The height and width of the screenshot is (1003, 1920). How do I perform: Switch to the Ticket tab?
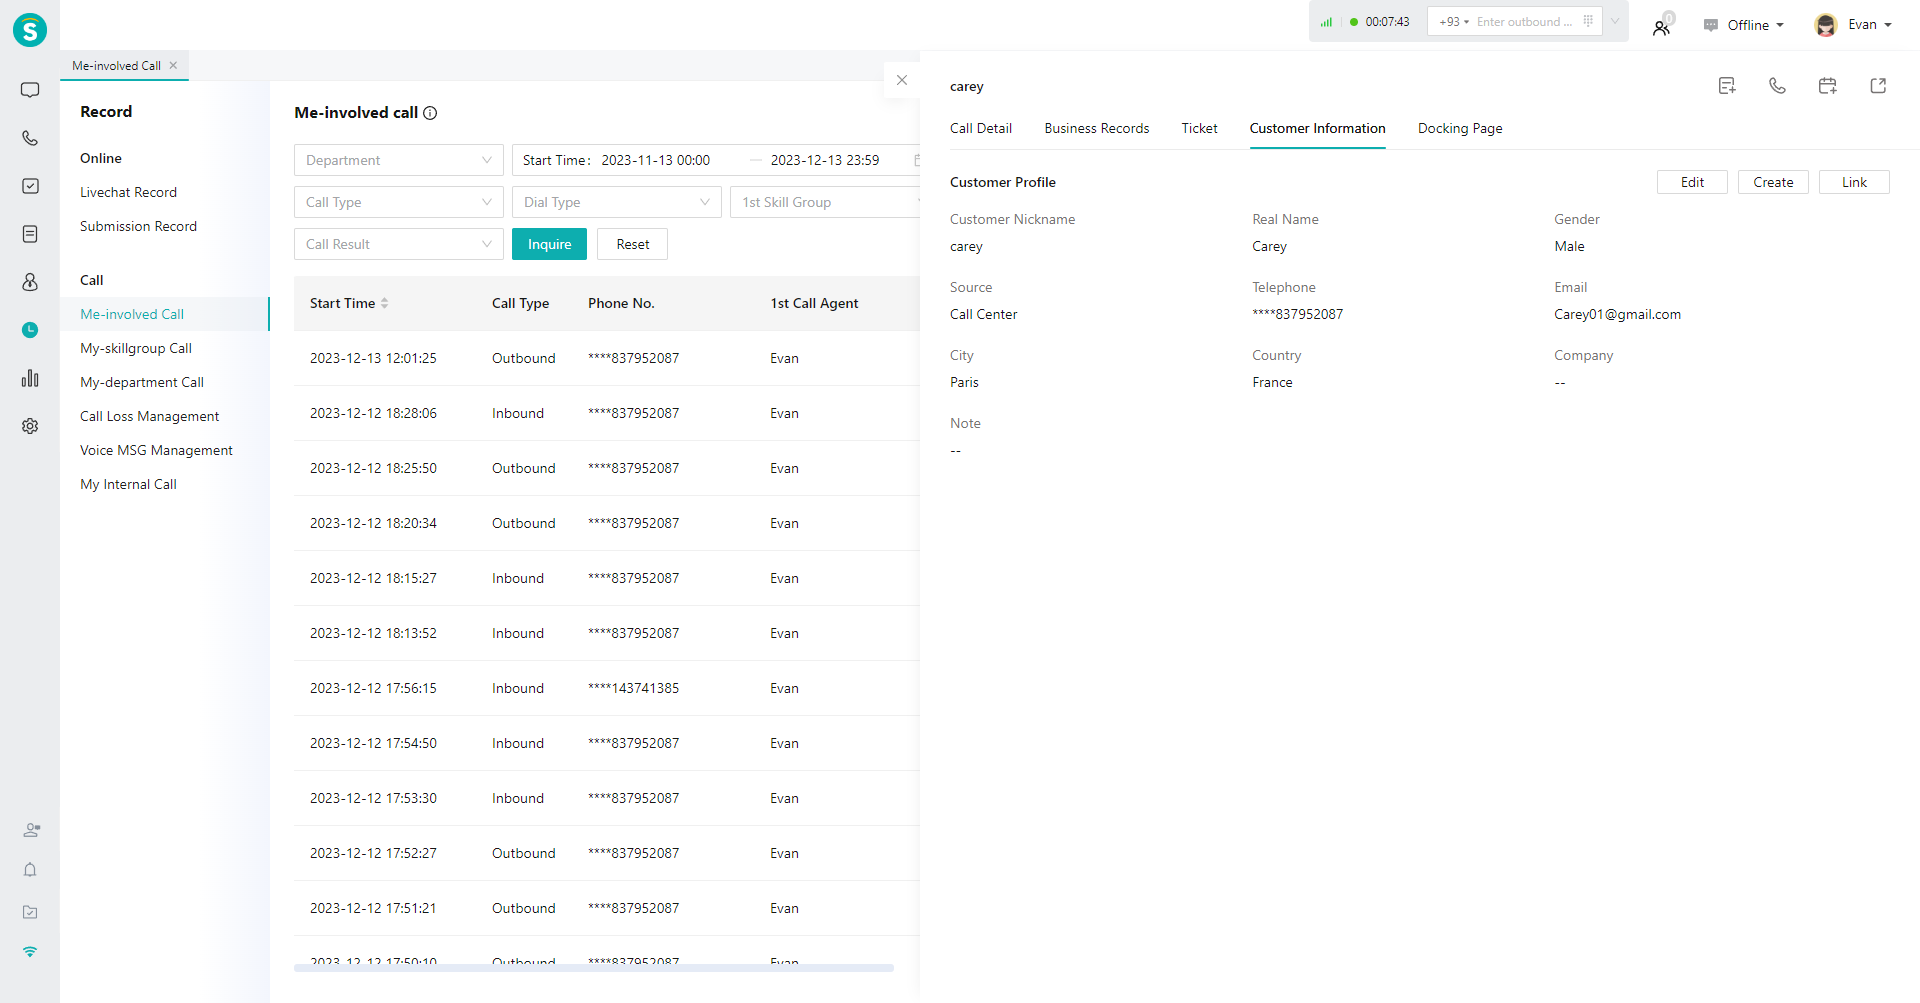click(x=1199, y=128)
